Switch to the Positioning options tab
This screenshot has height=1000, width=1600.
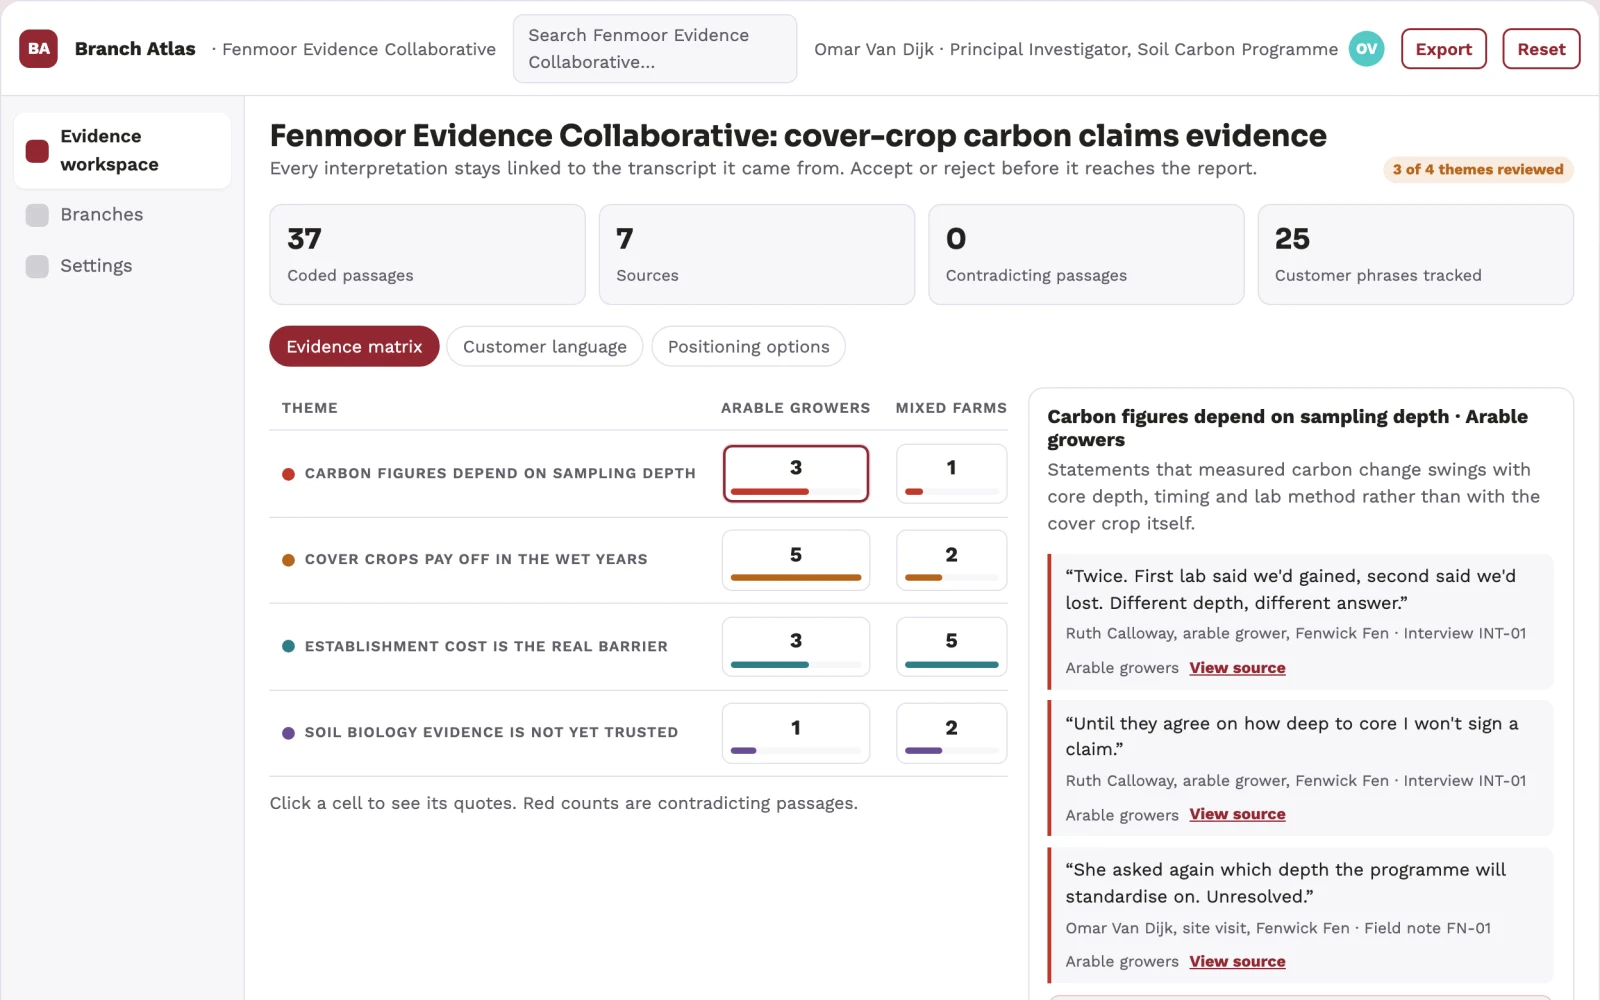749,347
